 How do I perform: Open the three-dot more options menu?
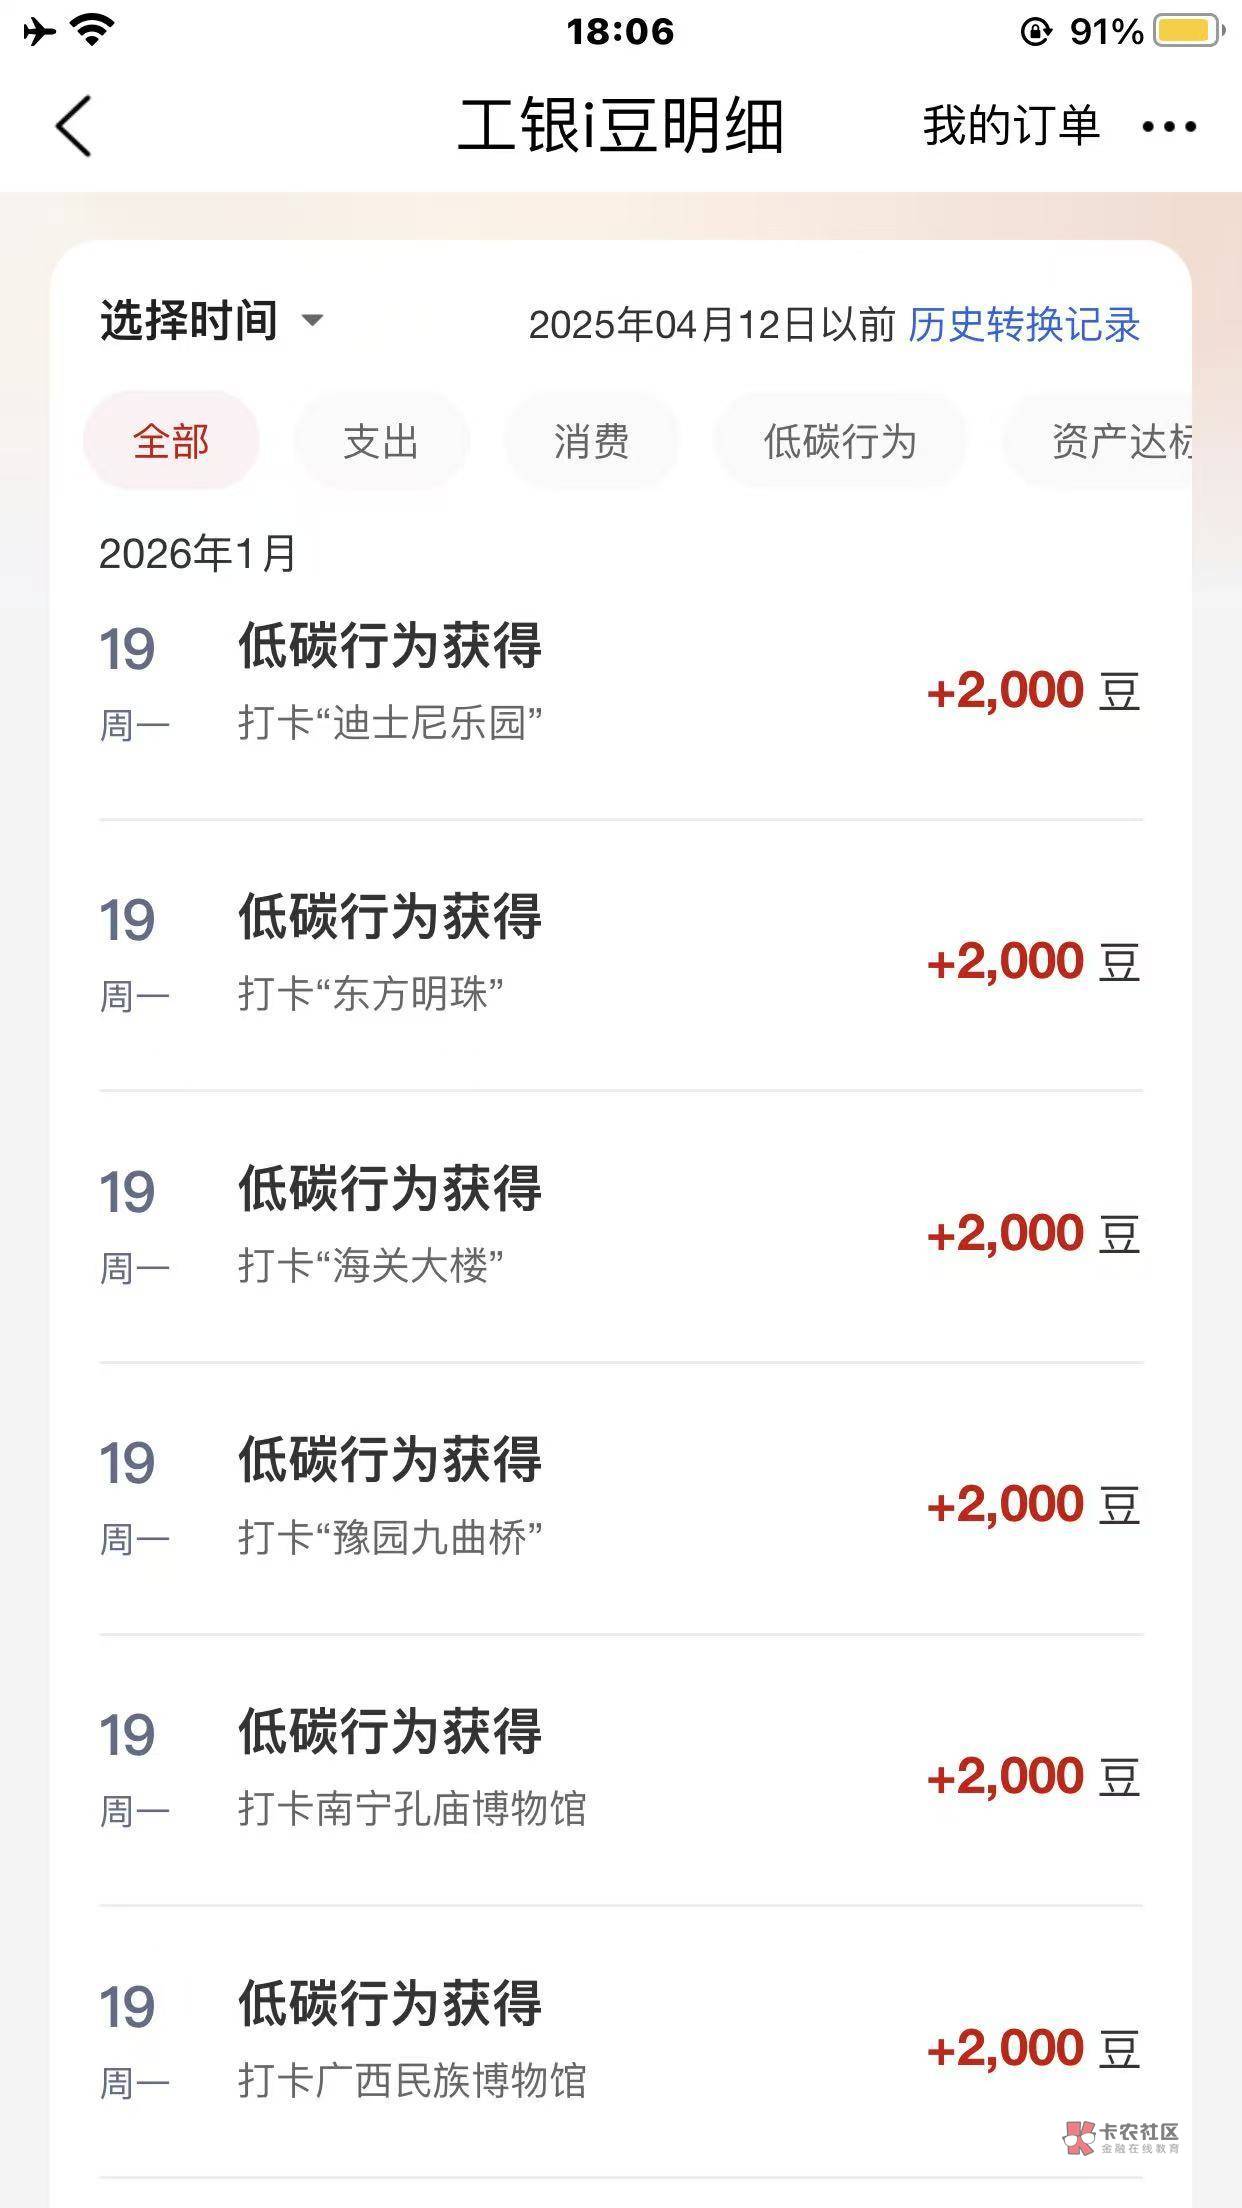click(x=1169, y=127)
